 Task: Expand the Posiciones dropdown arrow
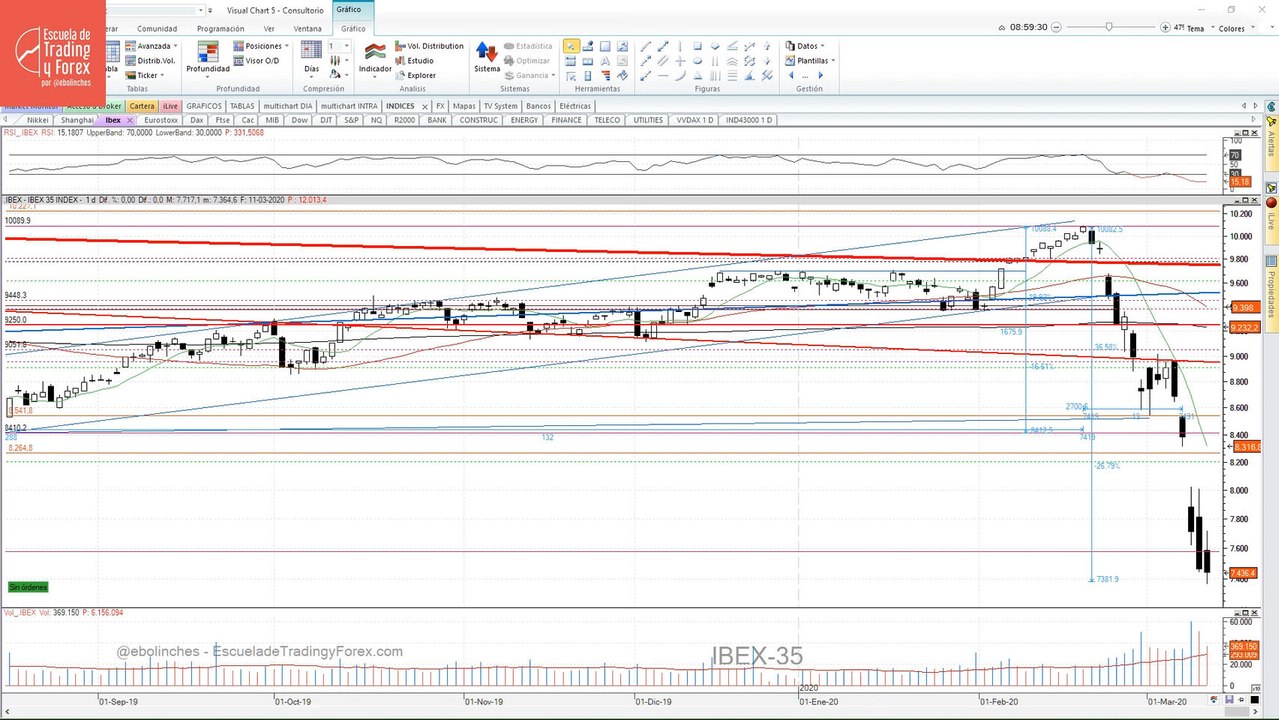[x=287, y=46]
